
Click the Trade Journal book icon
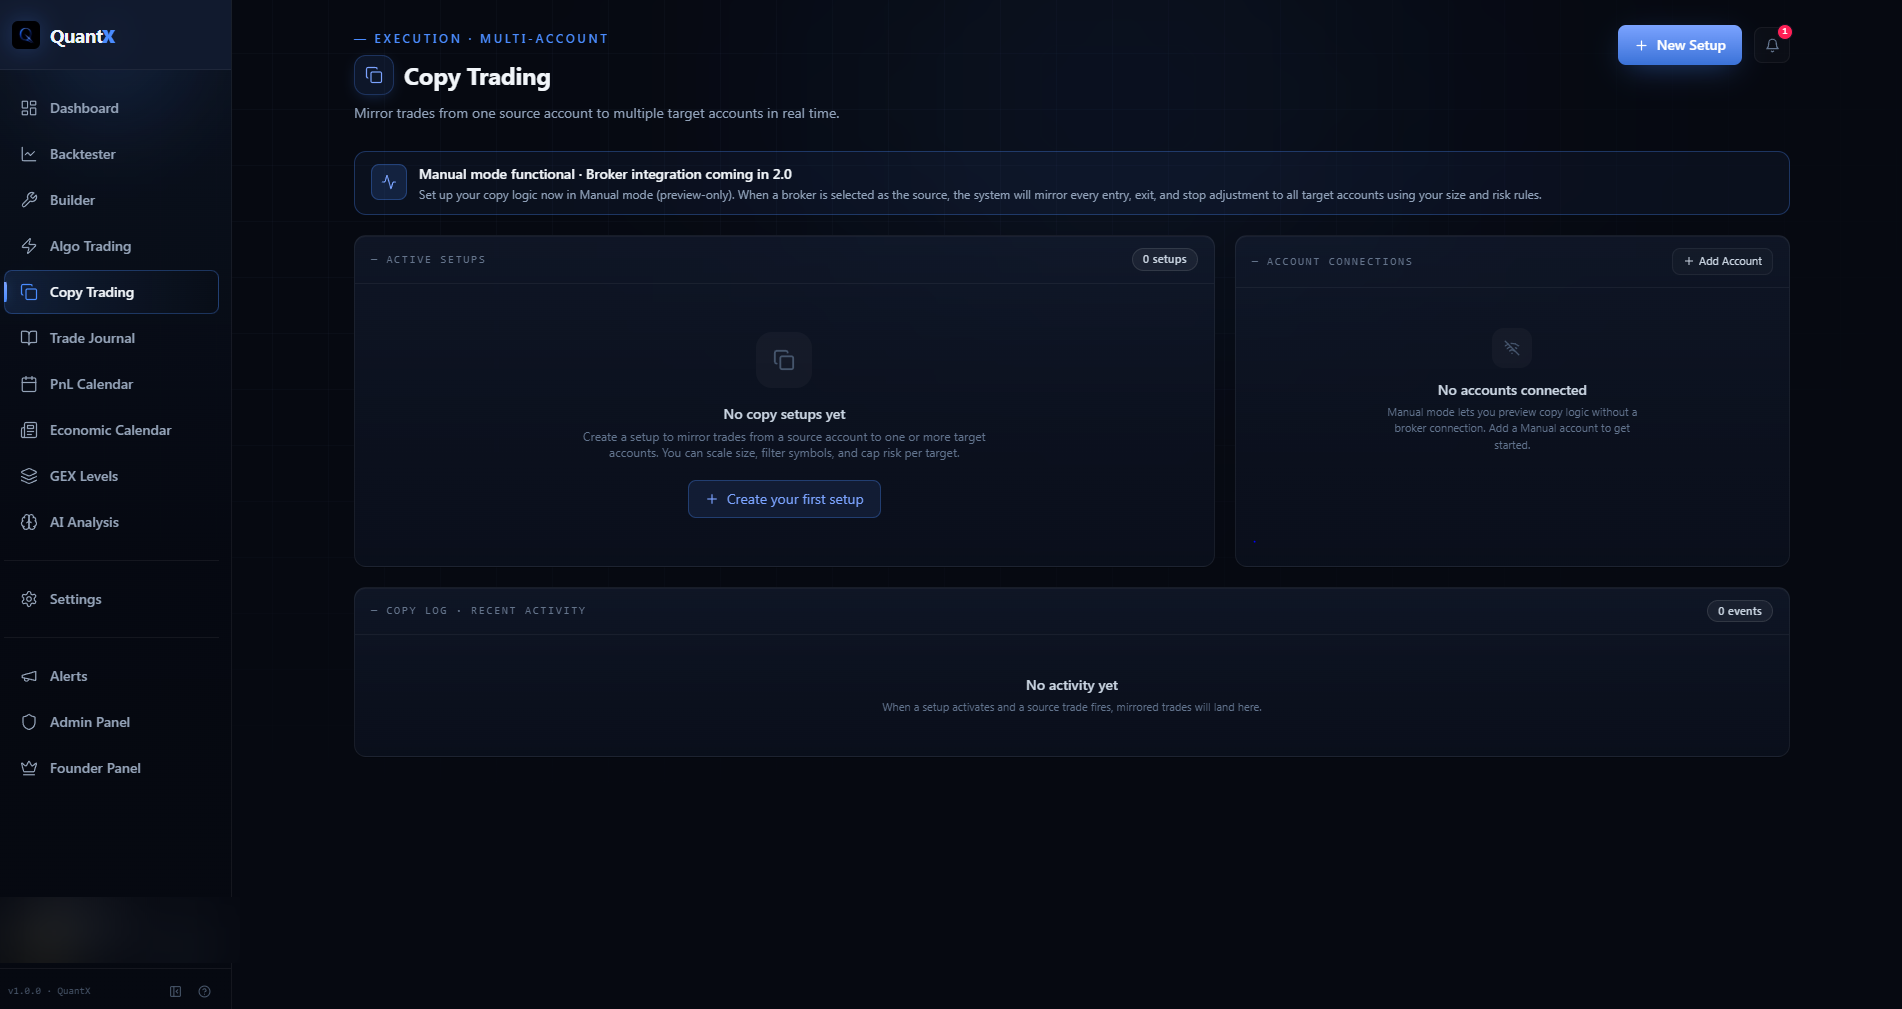(29, 338)
